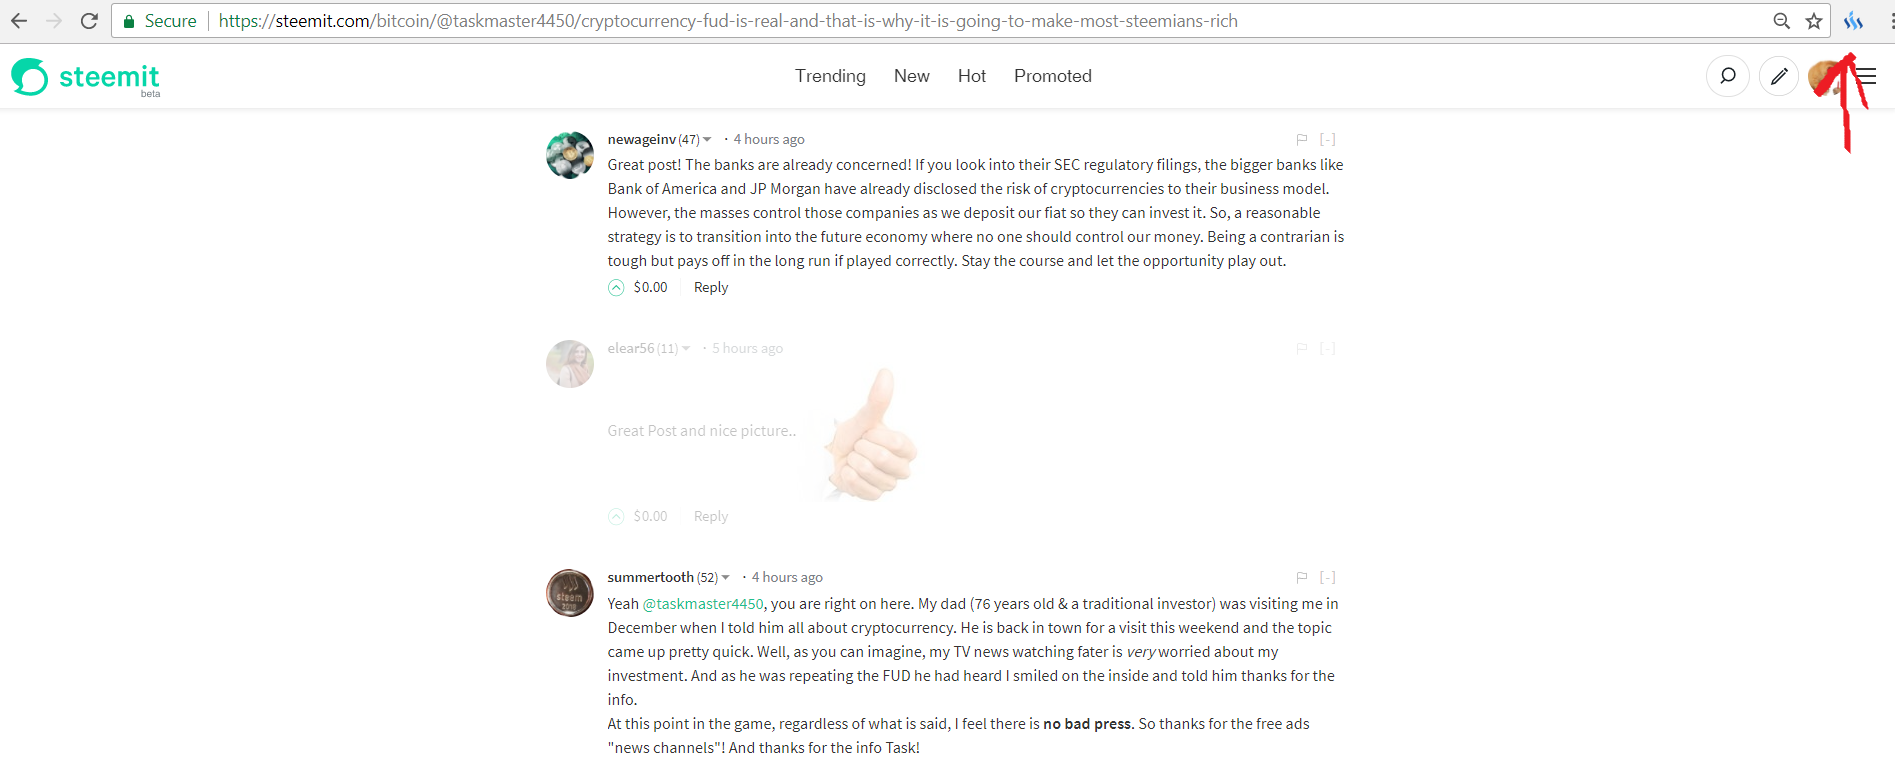1895x761 pixels.
Task: Upvote newageinv's comment
Action: 616,288
